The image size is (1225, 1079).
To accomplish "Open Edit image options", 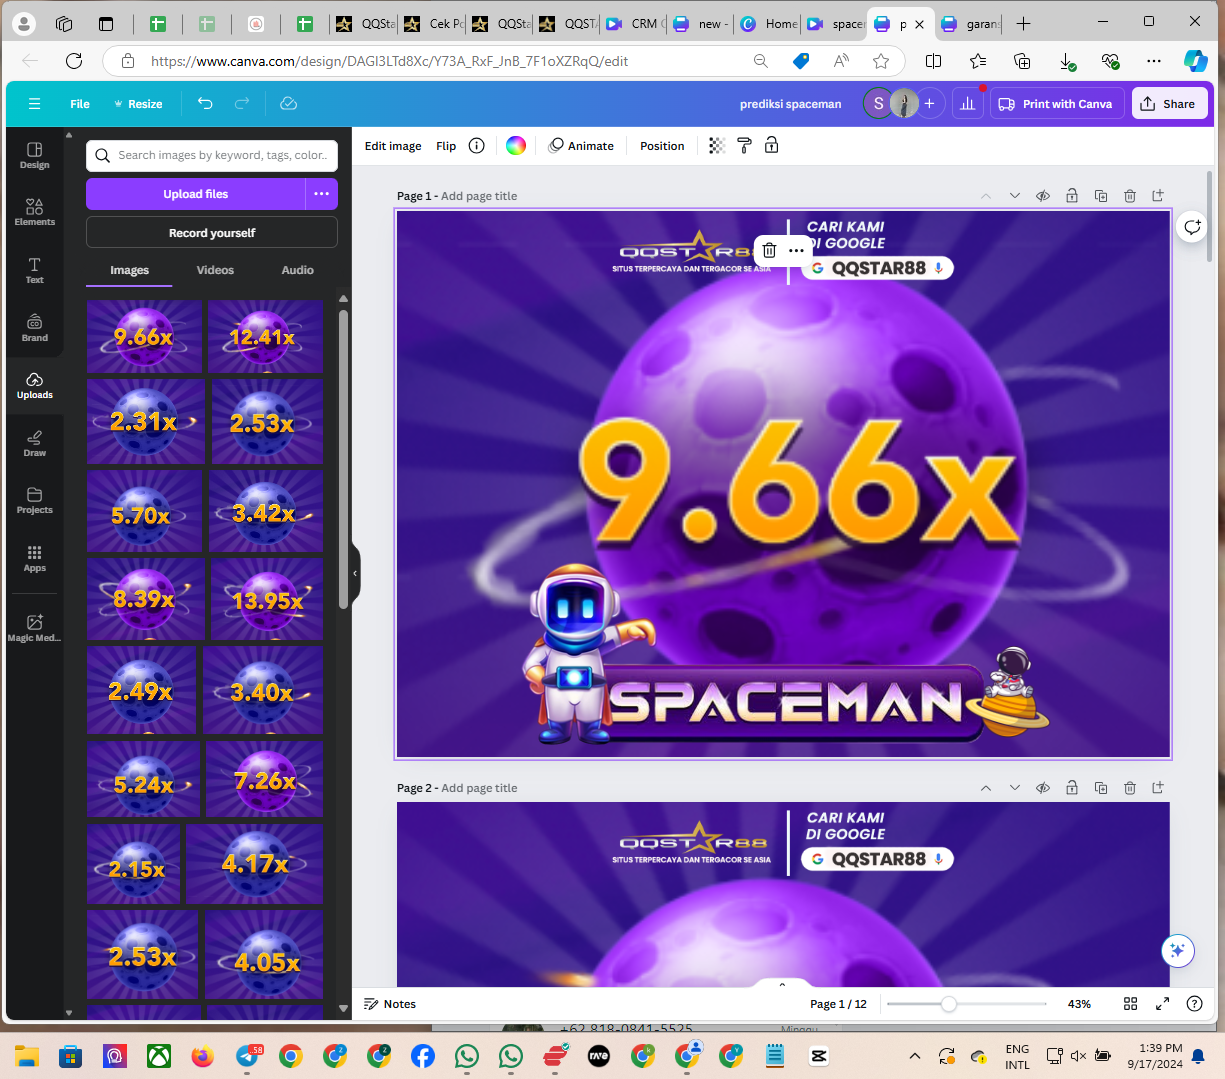I will pos(393,146).
